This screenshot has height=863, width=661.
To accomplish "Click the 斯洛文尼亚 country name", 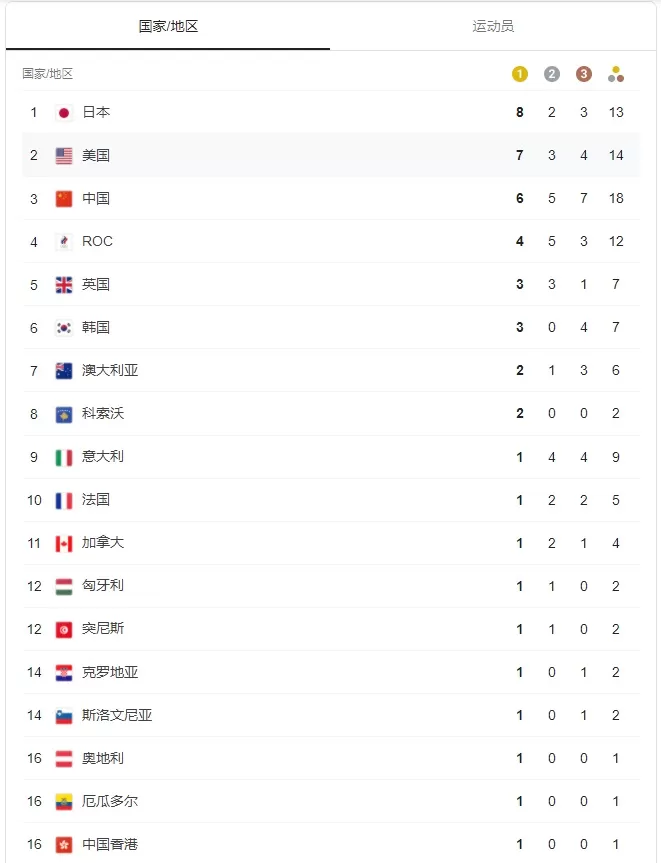I will [x=117, y=715].
